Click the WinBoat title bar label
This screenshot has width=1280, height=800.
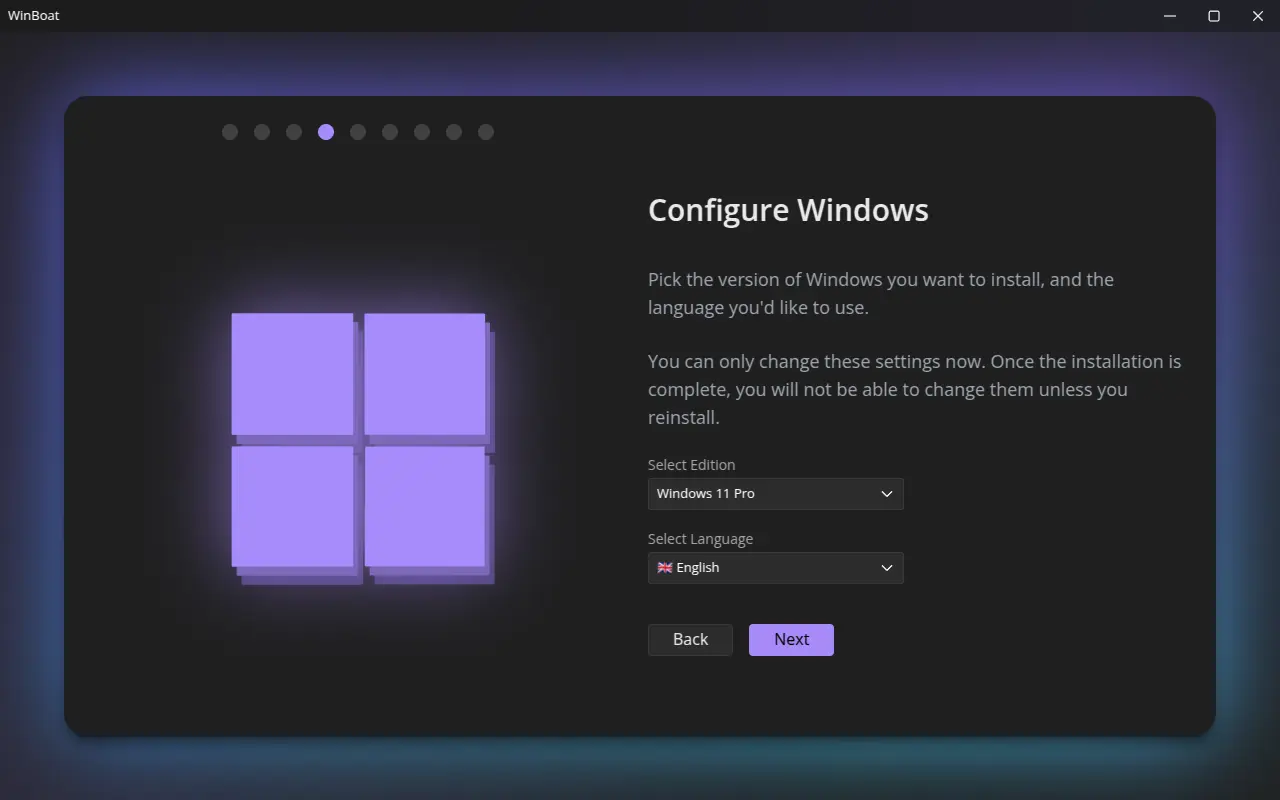(x=33, y=15)
